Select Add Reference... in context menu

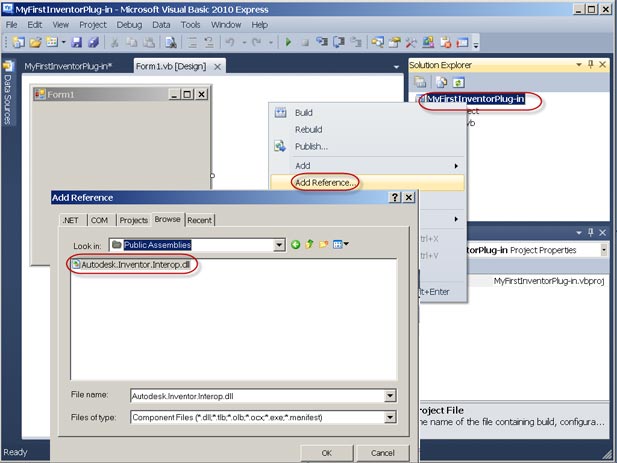(326, 182)
